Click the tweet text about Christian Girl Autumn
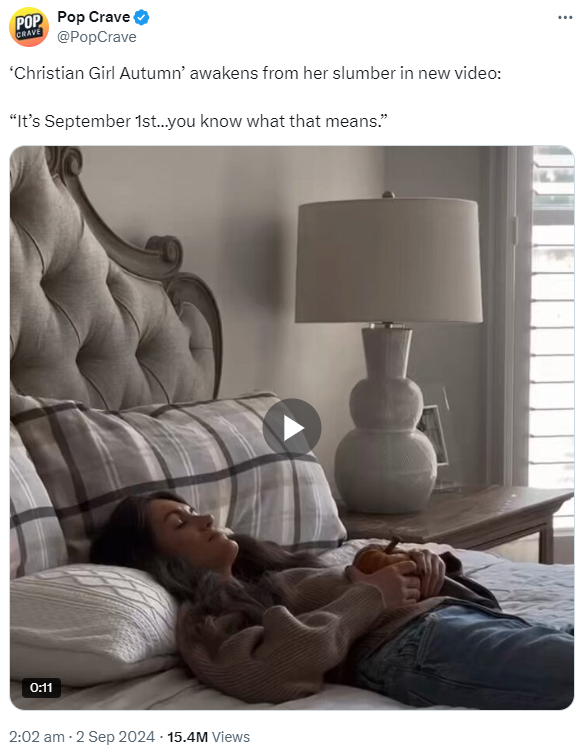This screenshot has width=583, height=755. [255, 73]
